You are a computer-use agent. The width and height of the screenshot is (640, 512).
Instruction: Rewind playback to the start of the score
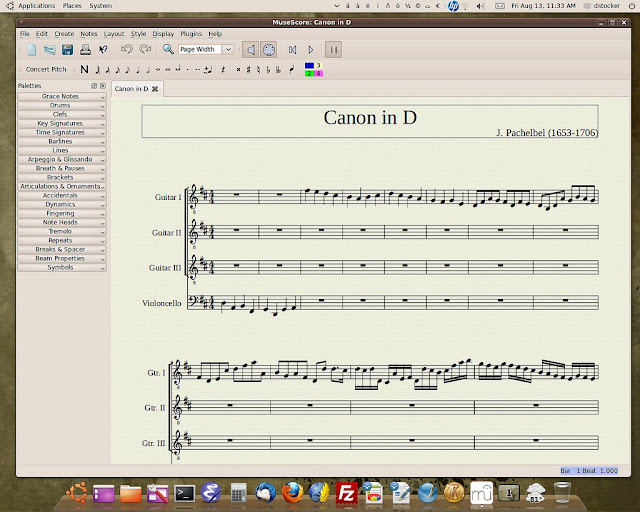292,50
